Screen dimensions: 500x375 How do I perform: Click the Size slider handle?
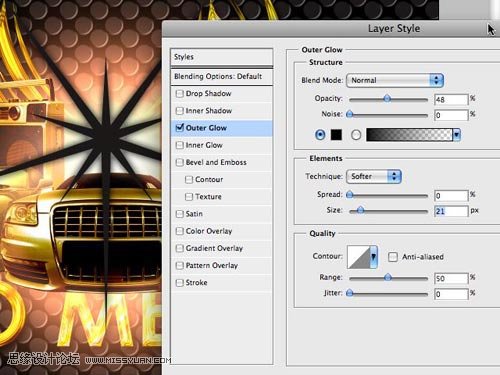[360, 210]
